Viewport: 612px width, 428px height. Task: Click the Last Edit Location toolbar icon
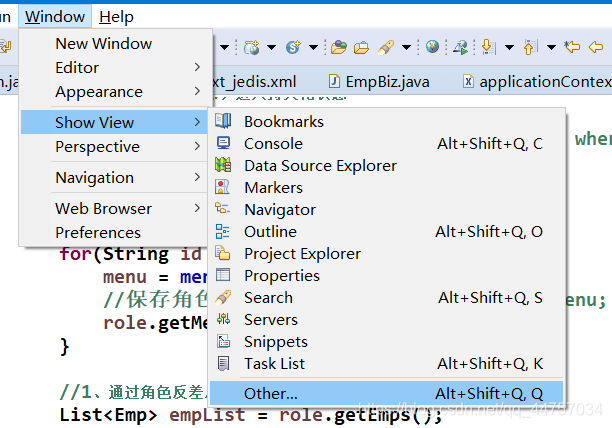572,47
